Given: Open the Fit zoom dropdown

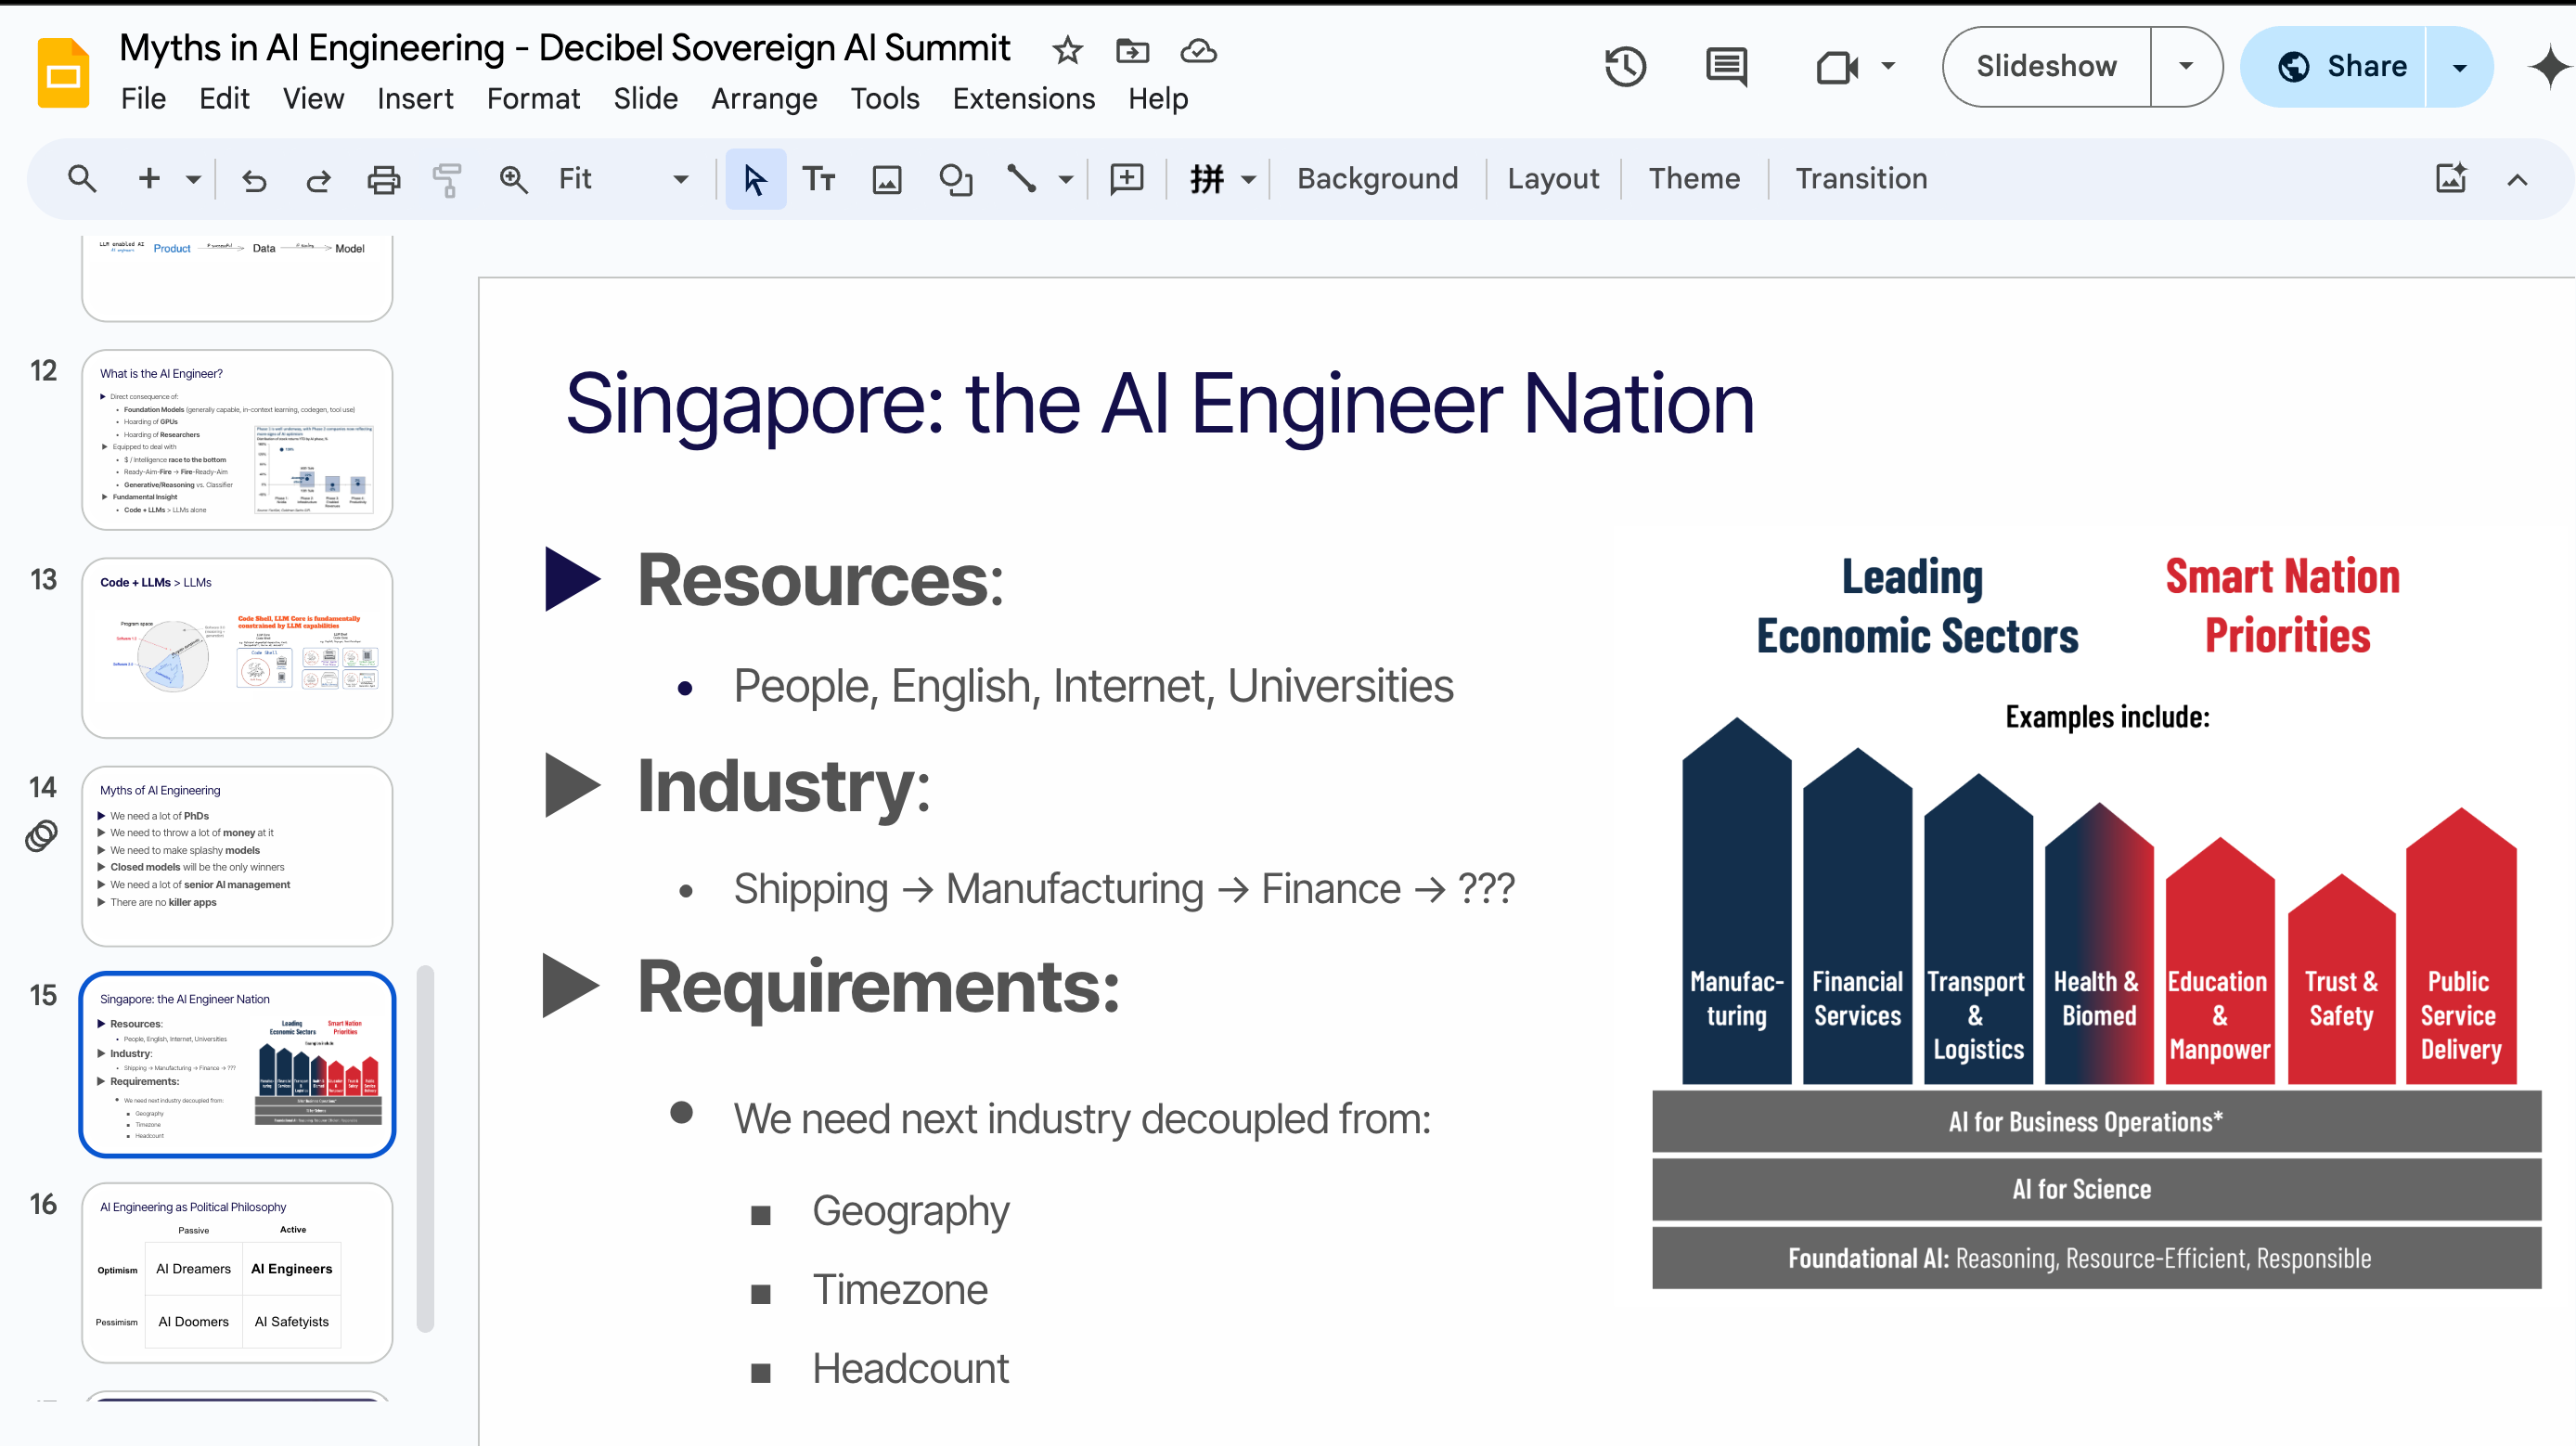Looking at the screenshot, I should tap(680, 179).
